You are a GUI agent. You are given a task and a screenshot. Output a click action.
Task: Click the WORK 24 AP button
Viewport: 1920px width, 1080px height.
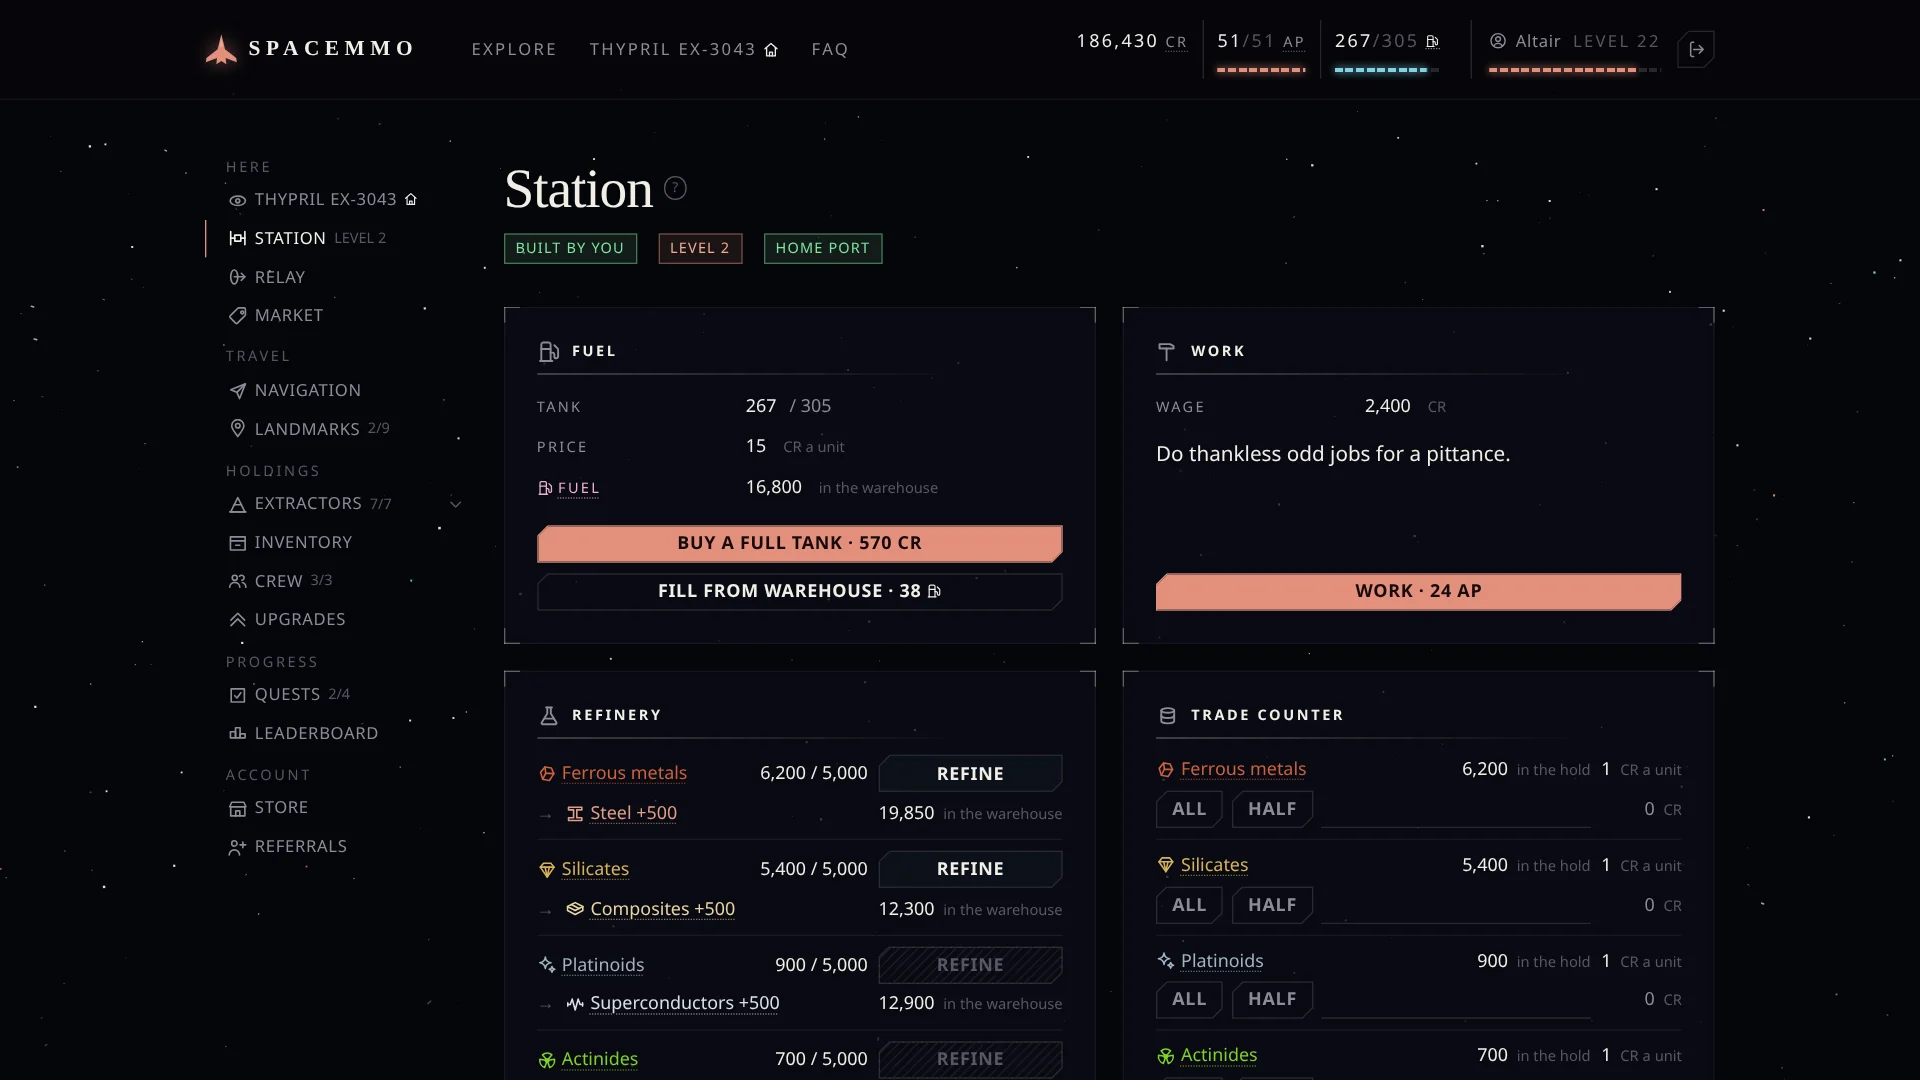1418,591
